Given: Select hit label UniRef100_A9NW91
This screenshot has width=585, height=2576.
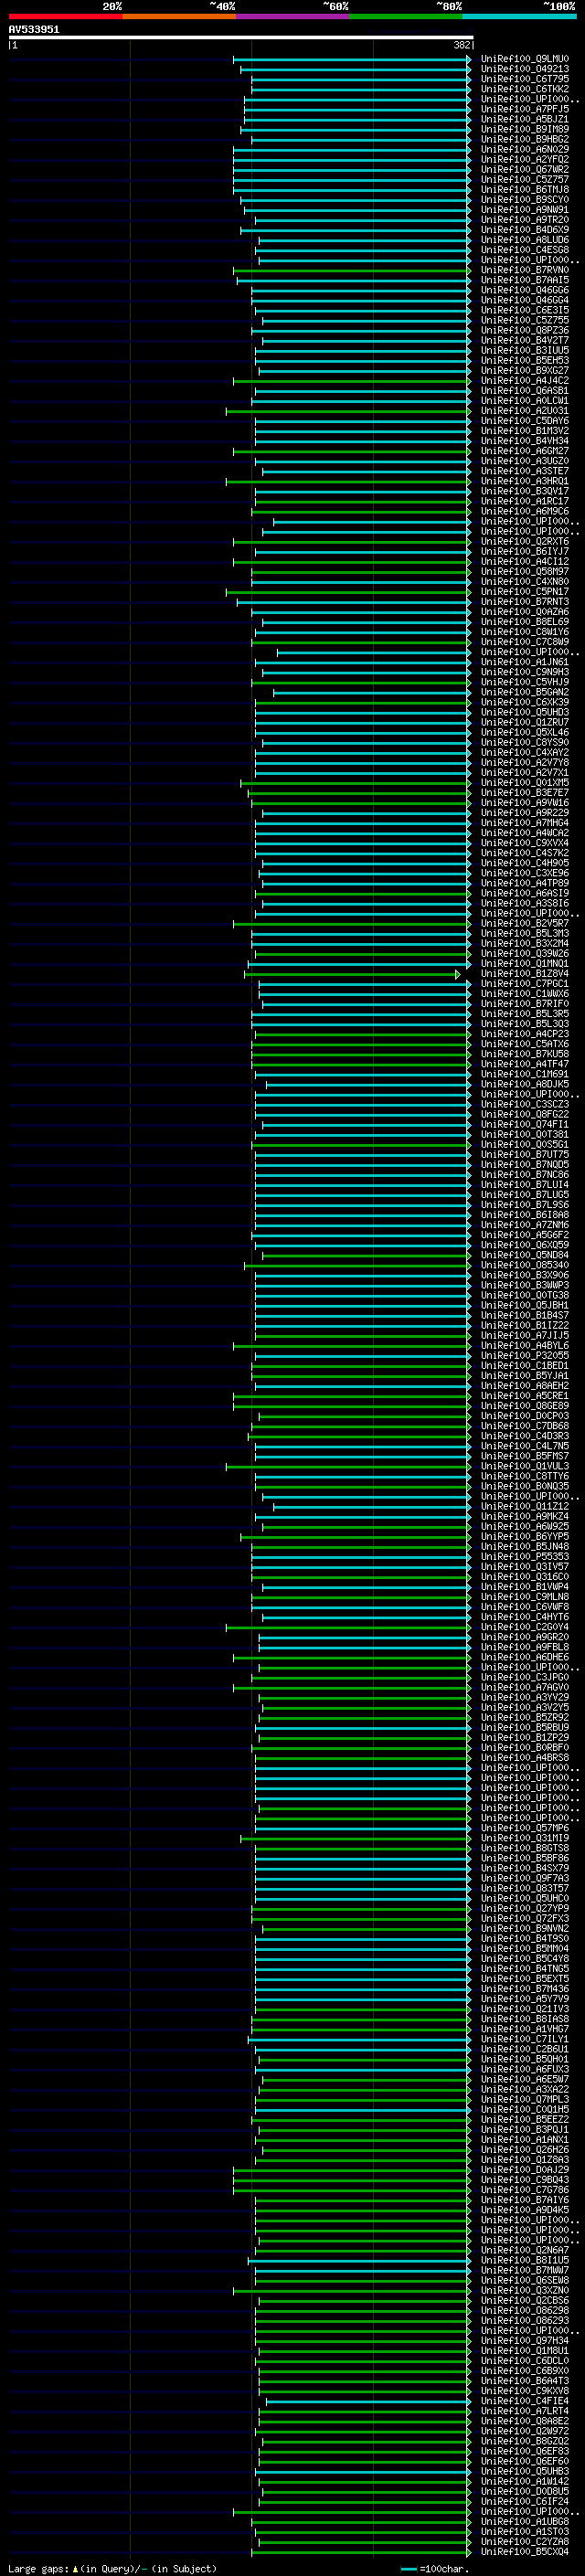Looking at the screenshot, I should pyautogui.click(x=525, y=210).
